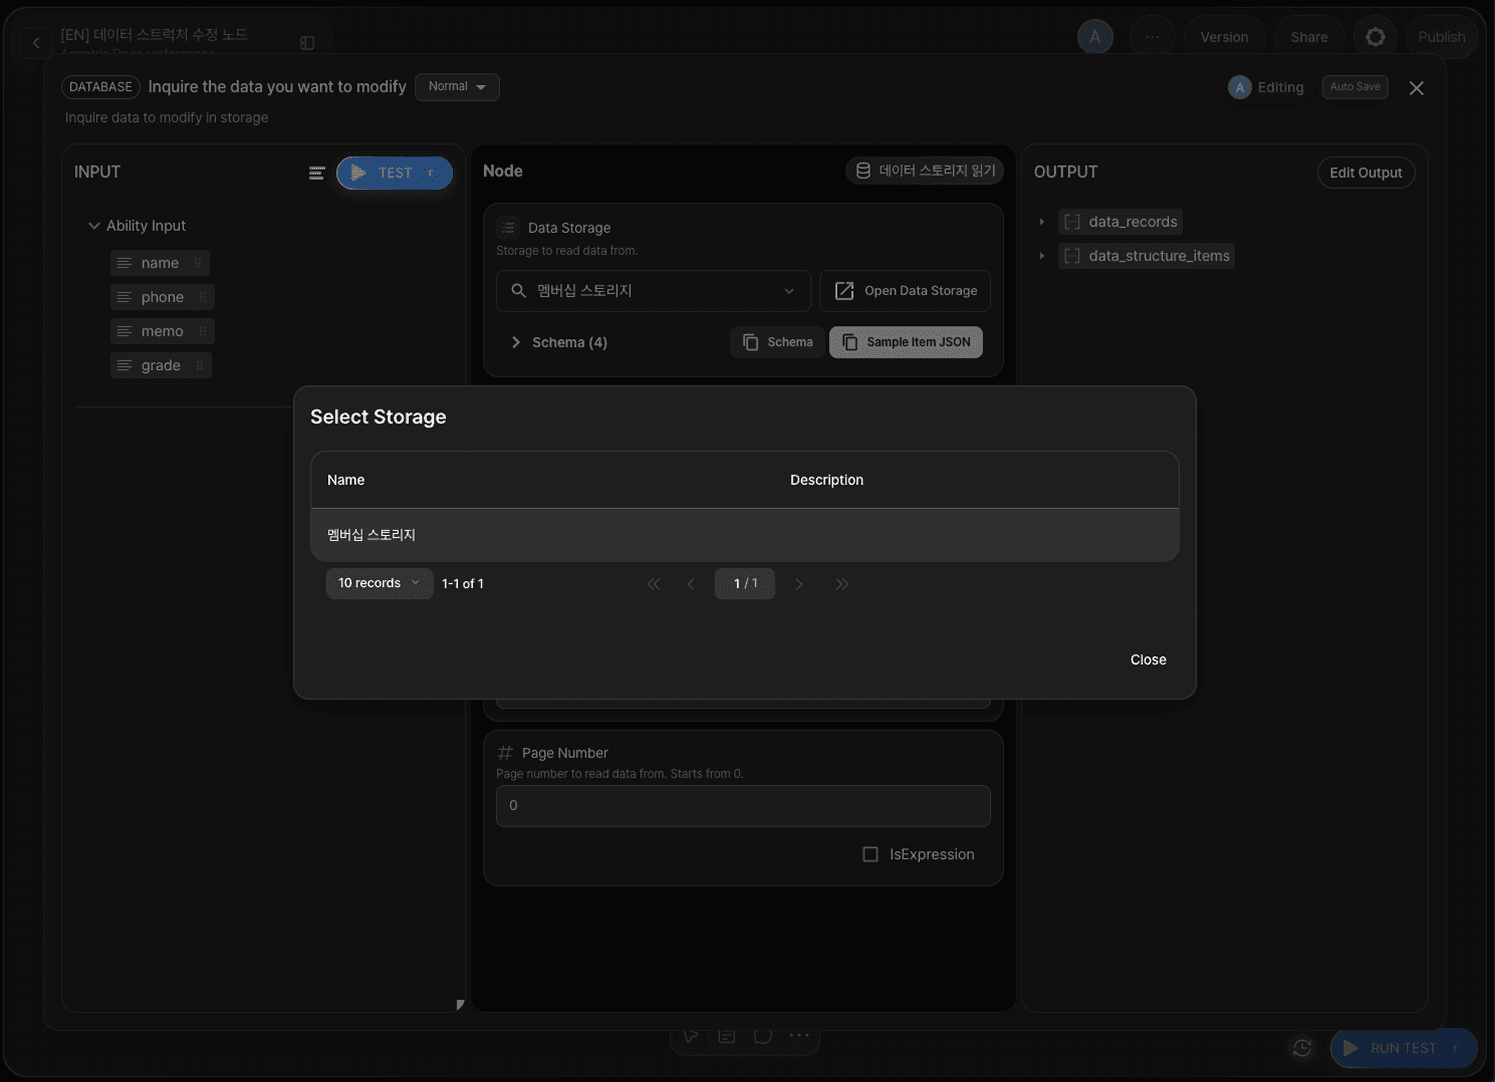Click the Data Storage list icon
The width and height of the screenshot is (1495, 1082).
(508, 228)
